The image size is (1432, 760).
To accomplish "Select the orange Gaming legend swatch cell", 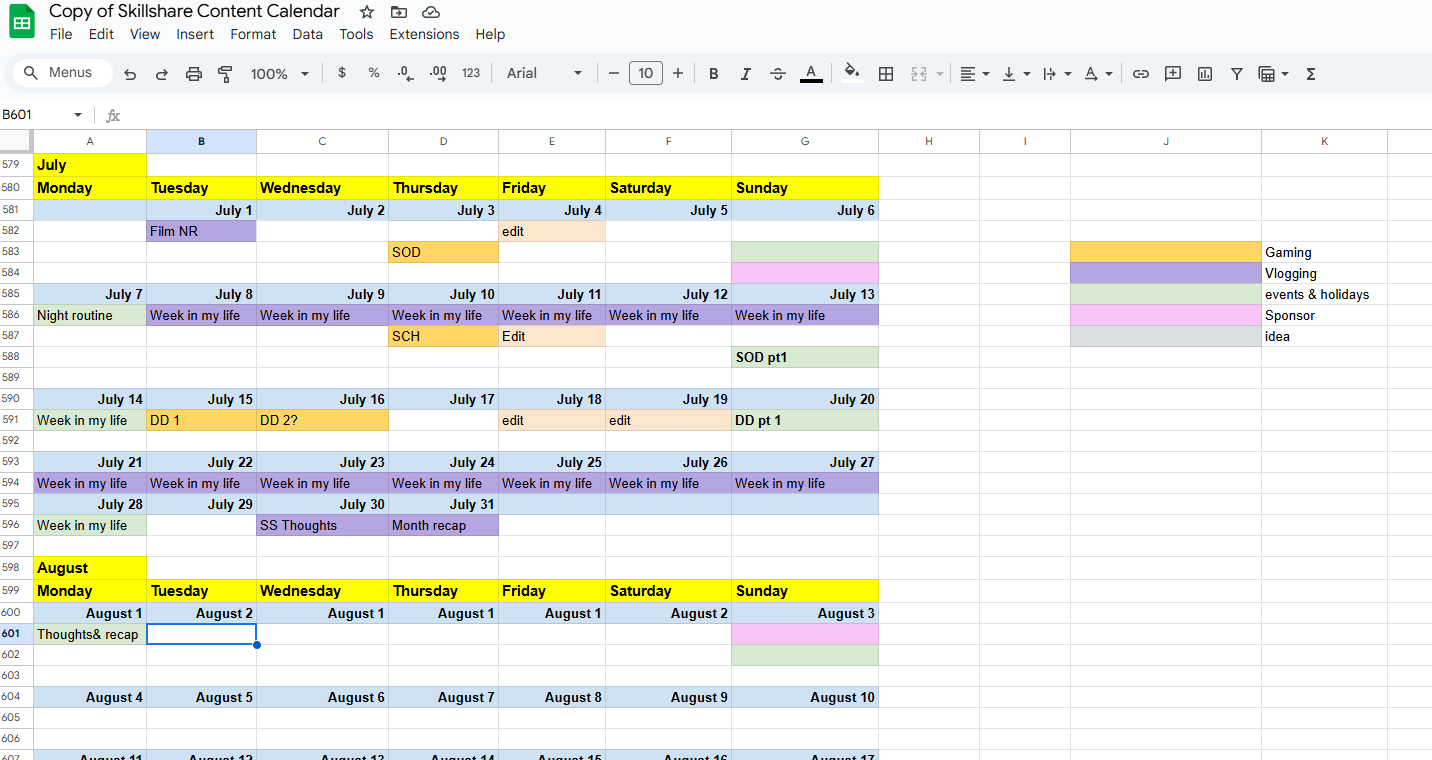I will click(x=1166, y=252).
